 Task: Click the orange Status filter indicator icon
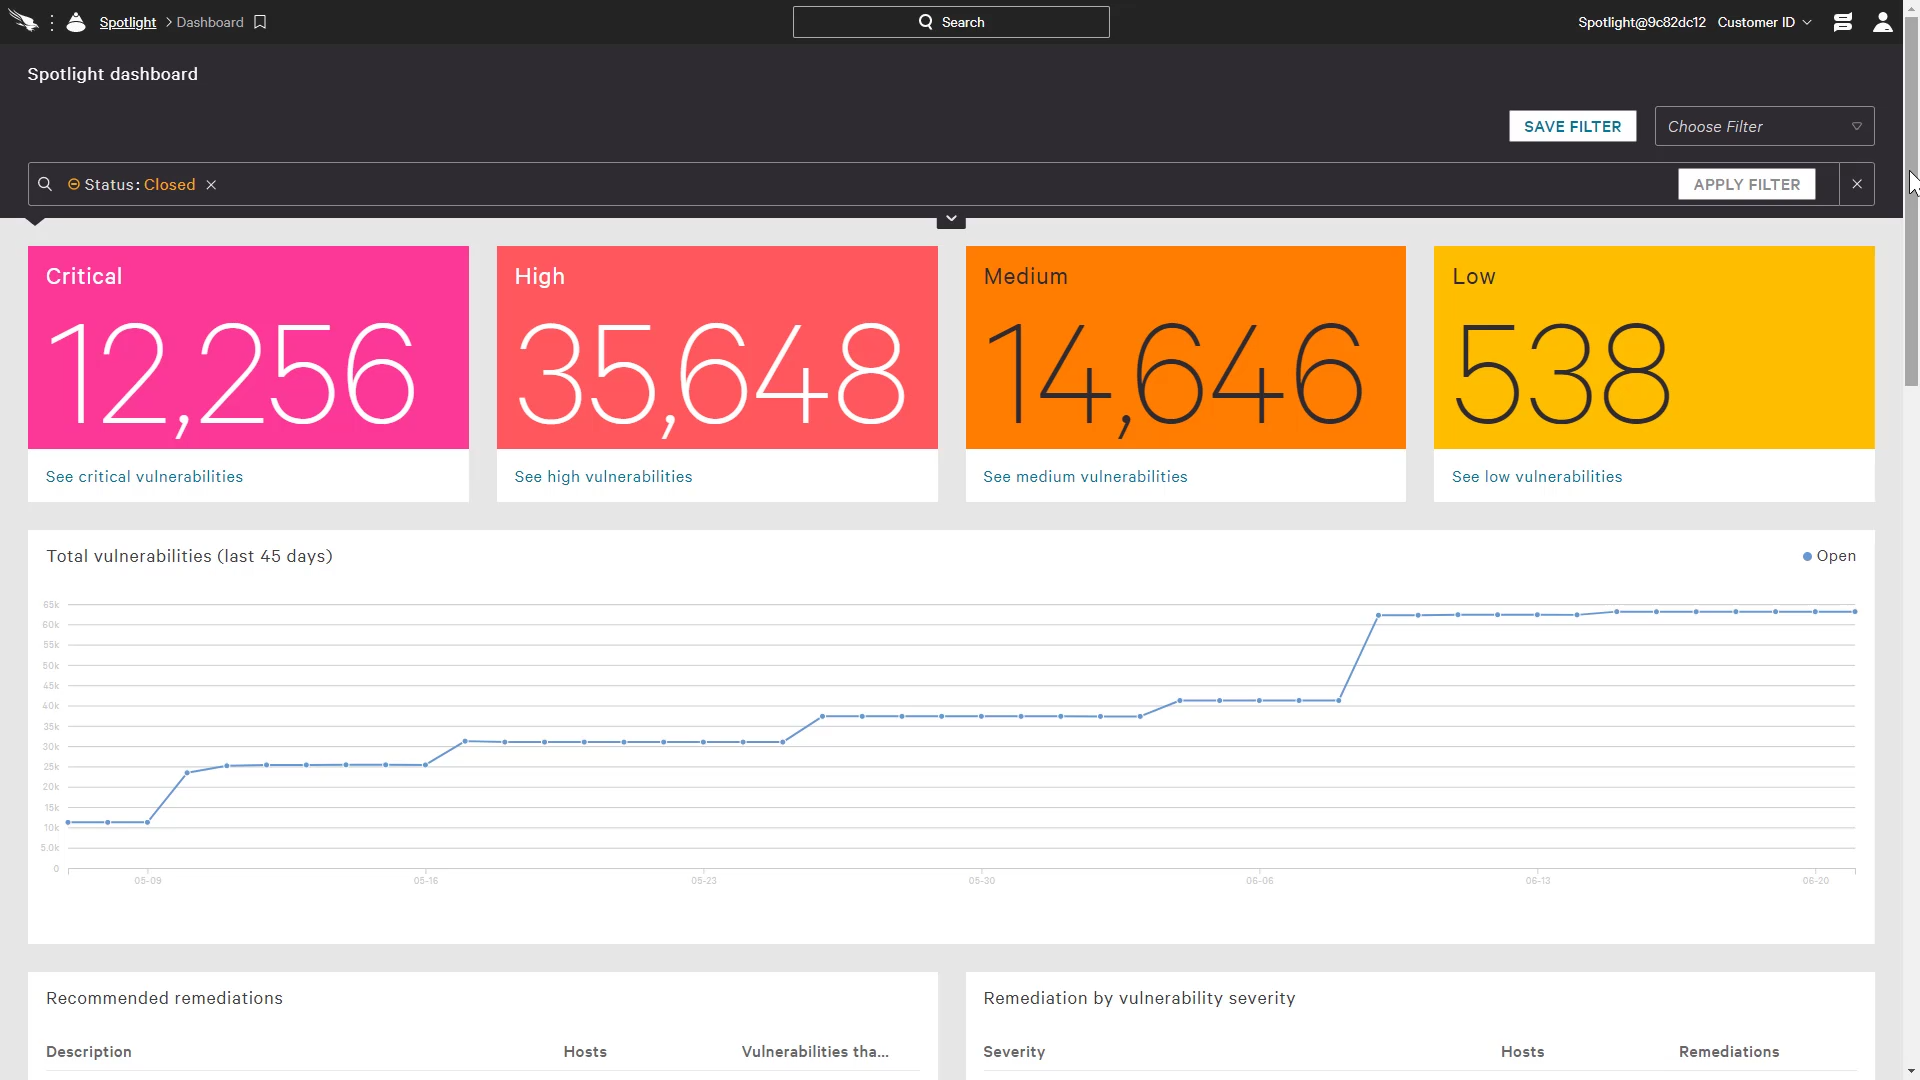[x=74, y=184]
